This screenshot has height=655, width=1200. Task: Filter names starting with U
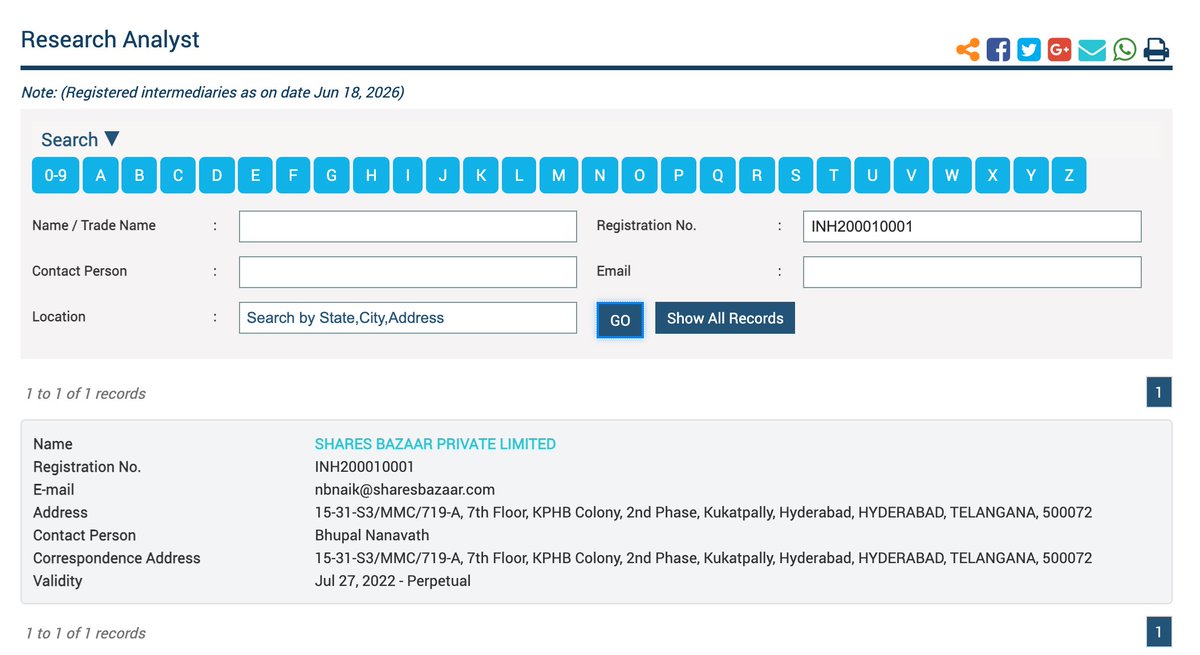[x=872, y=175]
